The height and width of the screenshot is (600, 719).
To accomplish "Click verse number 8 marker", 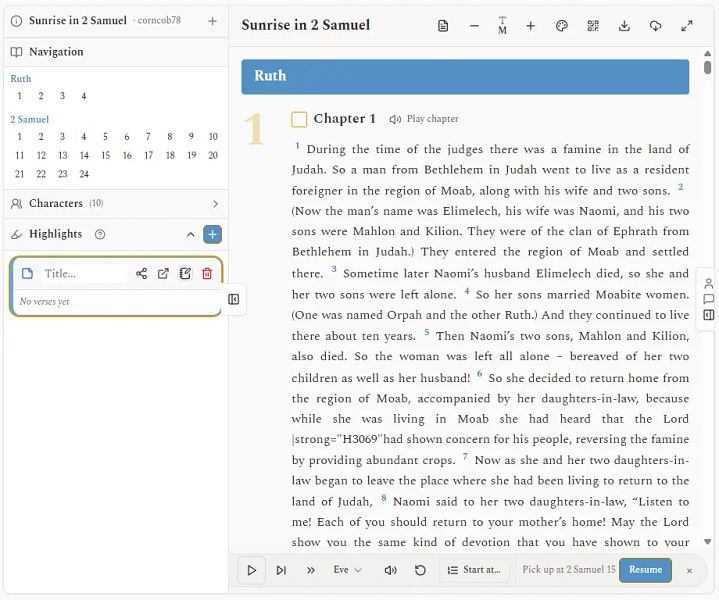I will coord(384,497).
